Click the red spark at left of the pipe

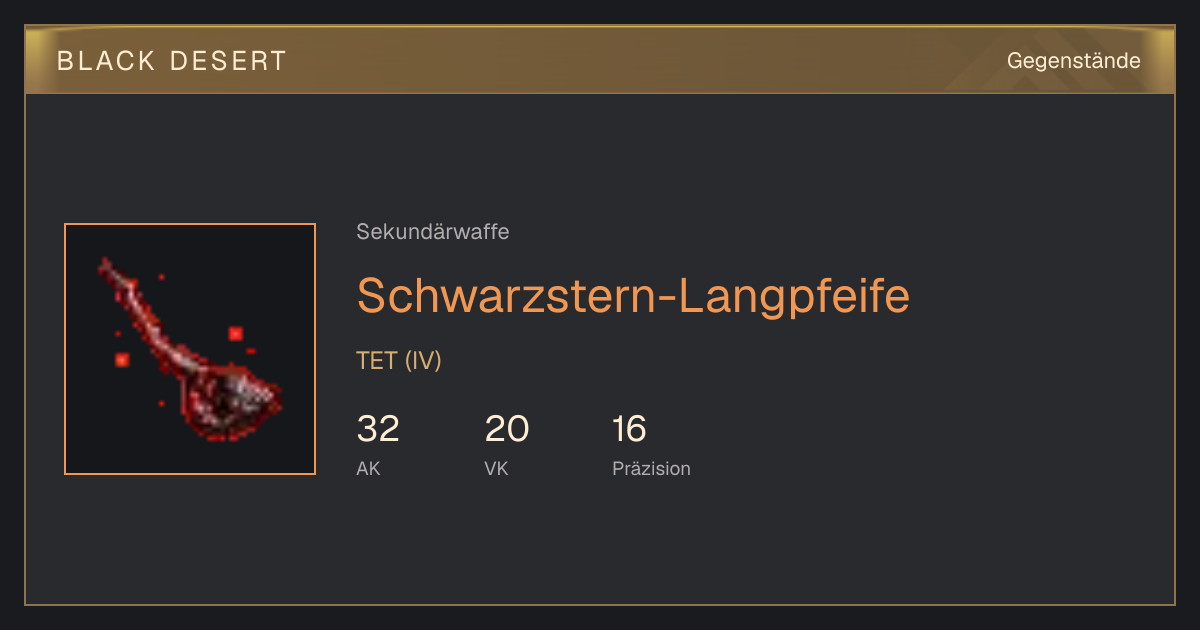tap(122, 358)
